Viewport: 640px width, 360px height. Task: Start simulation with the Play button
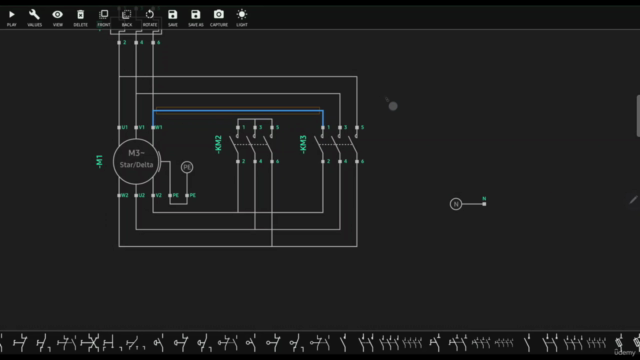point(11,18)
